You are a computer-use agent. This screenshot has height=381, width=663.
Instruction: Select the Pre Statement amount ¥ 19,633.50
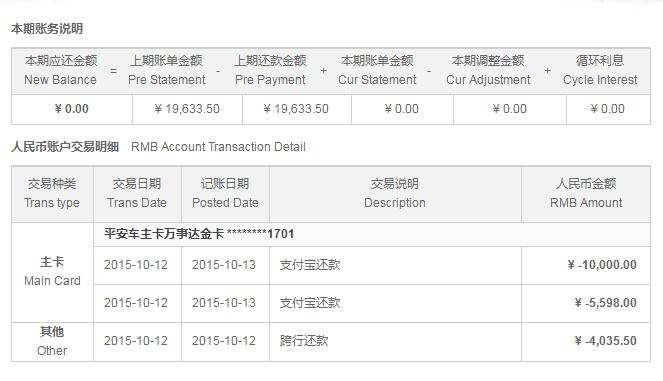187,109
